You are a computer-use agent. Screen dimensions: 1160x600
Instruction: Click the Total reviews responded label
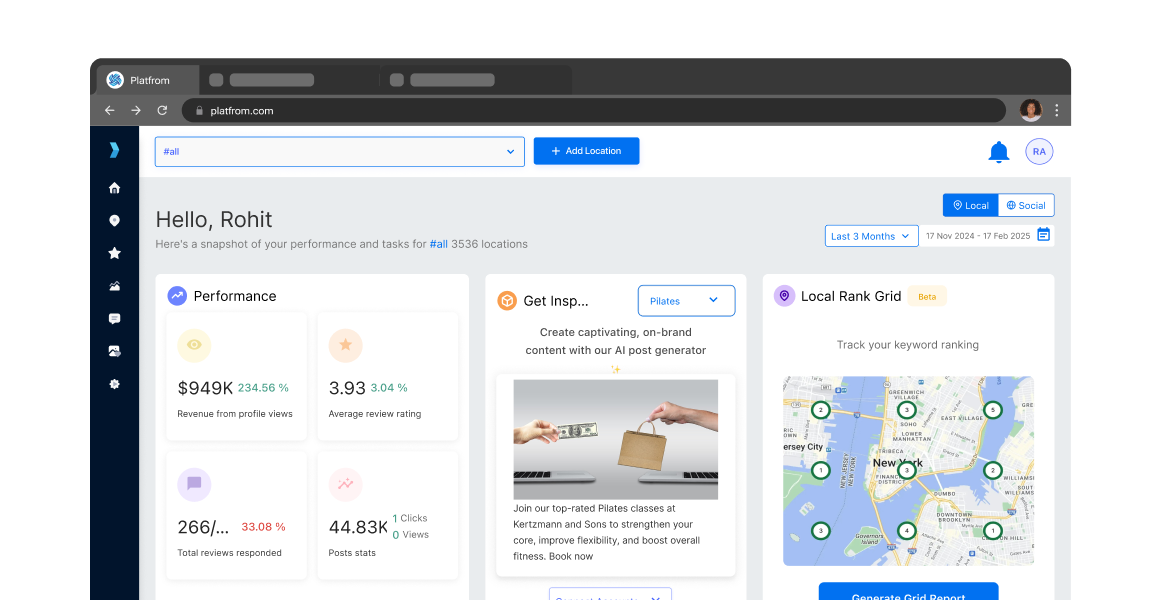tap(229, 553)
